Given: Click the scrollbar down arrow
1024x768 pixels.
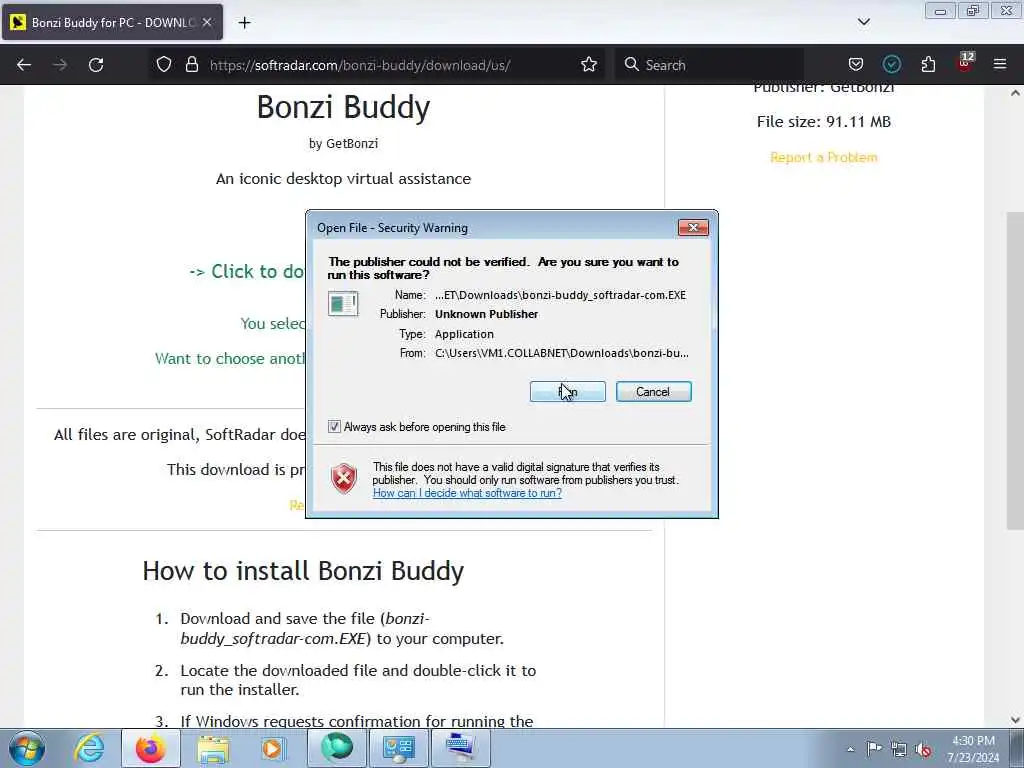Looking at the screenshot, I should [1015, 720].
